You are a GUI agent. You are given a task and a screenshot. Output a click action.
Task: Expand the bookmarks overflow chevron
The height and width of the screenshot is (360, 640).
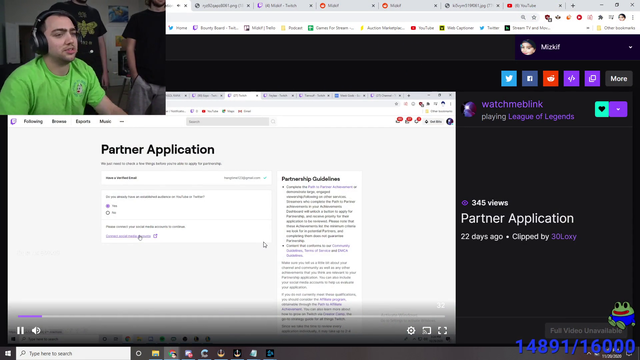coord(588,28)
